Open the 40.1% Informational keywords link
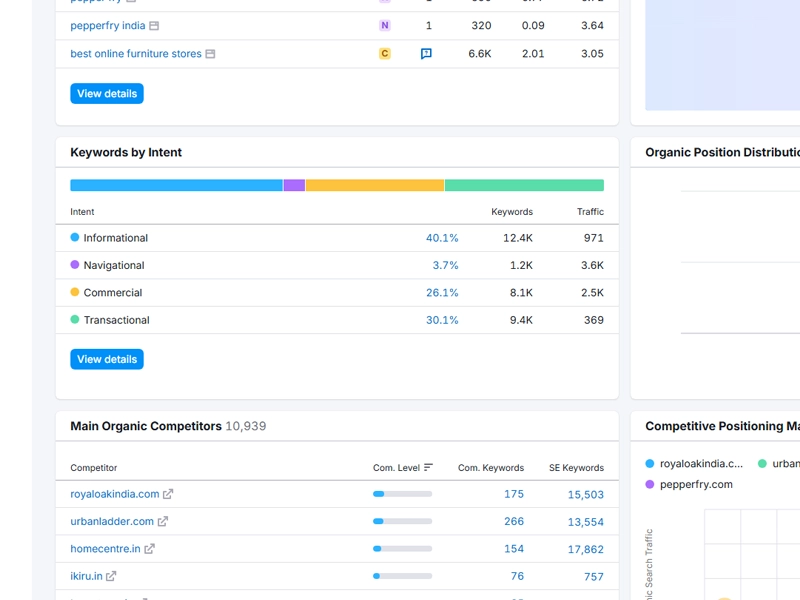Screen dimensions: 800x600 pos(443,238)
